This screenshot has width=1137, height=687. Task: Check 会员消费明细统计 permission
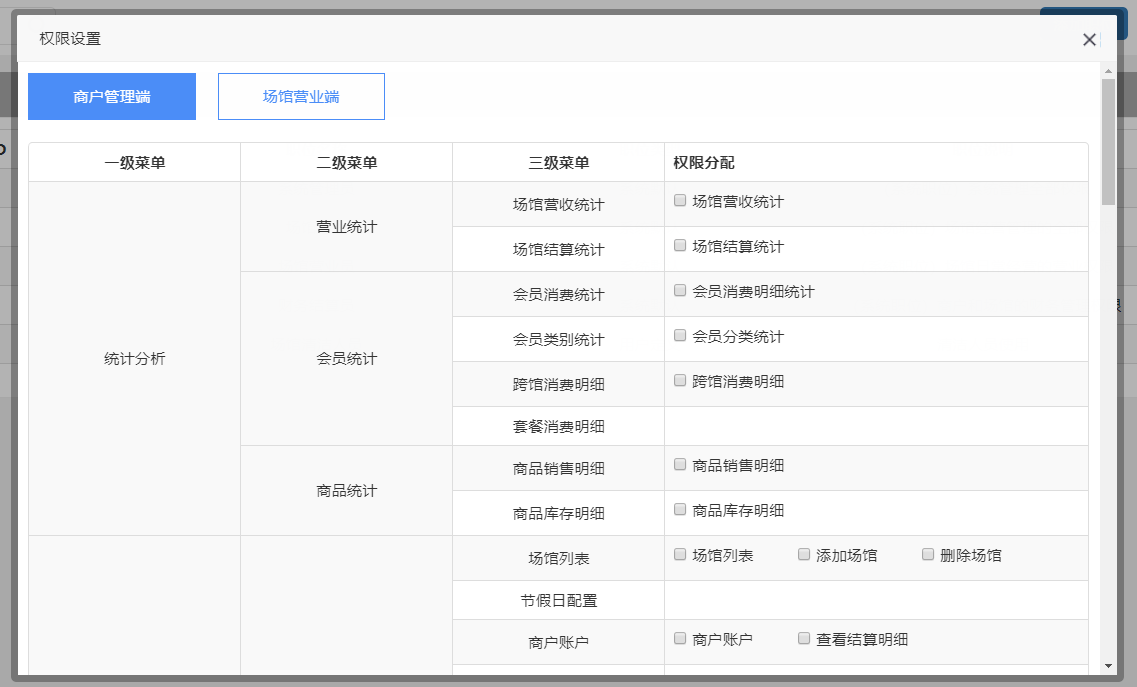[x=680, y=291]
